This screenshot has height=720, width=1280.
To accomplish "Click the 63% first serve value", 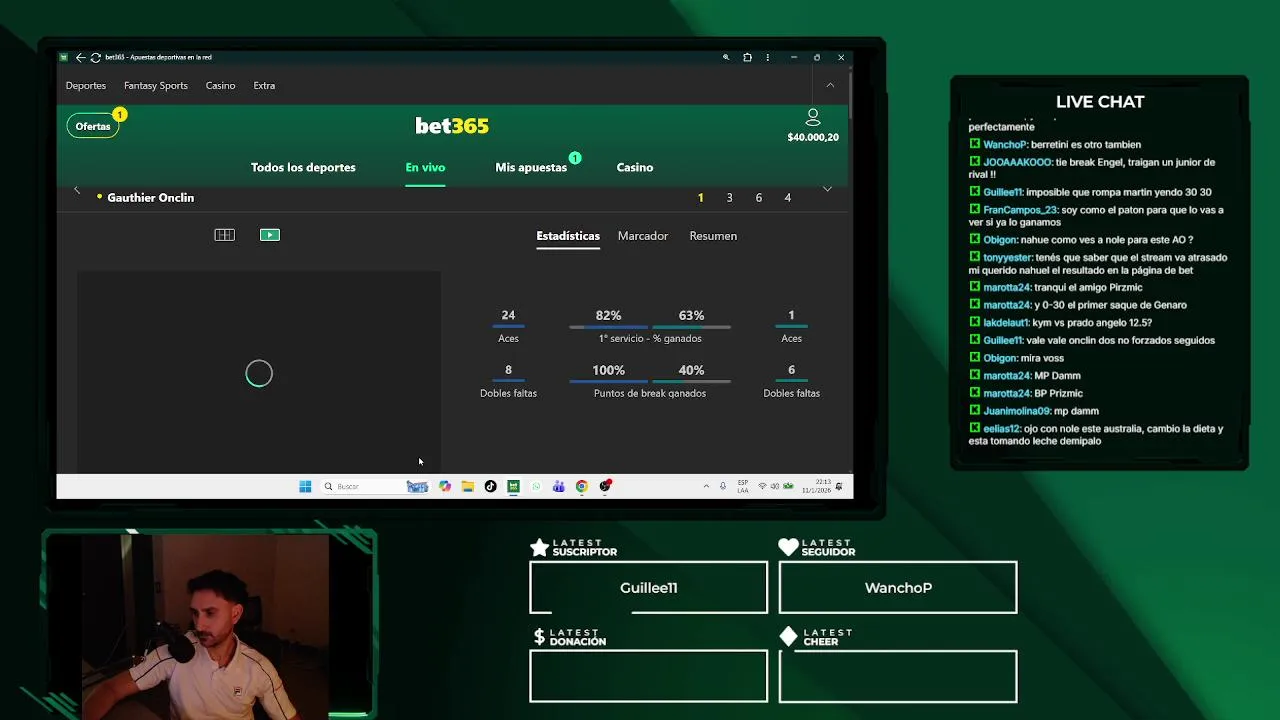I will click(x=691, y=315).
